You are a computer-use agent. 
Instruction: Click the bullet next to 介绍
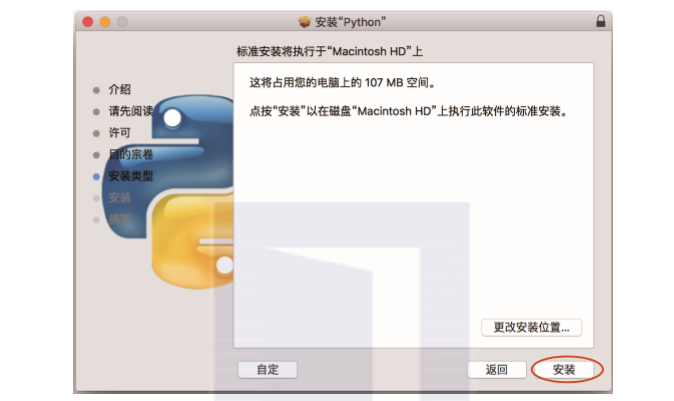[96, 90]
